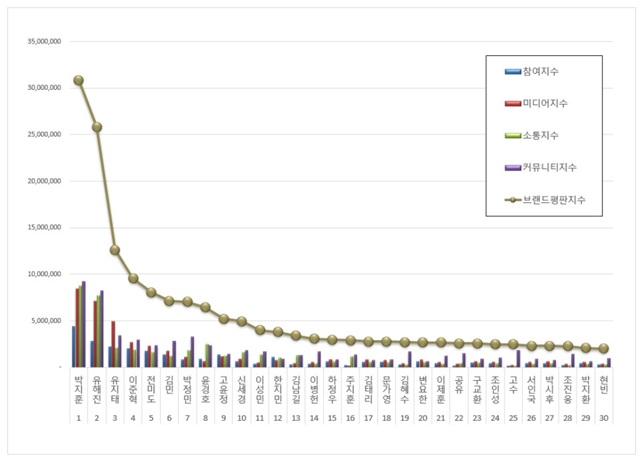The width and height of the screenshot is (644, 462).
Task: Click the red 미디어지수 legend marker
Action: tap(511, 103)
